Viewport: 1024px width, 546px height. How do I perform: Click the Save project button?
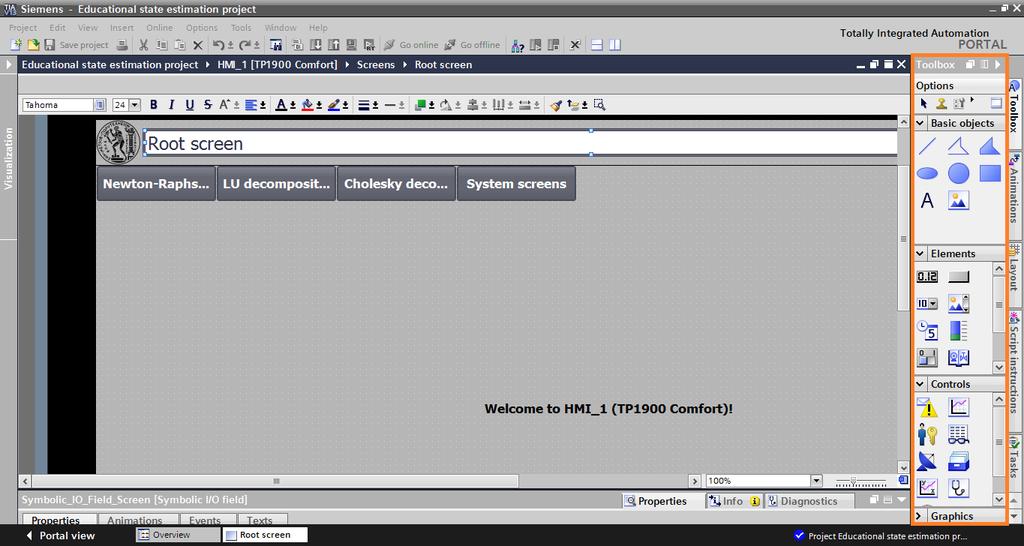click(x=76, y=45)
